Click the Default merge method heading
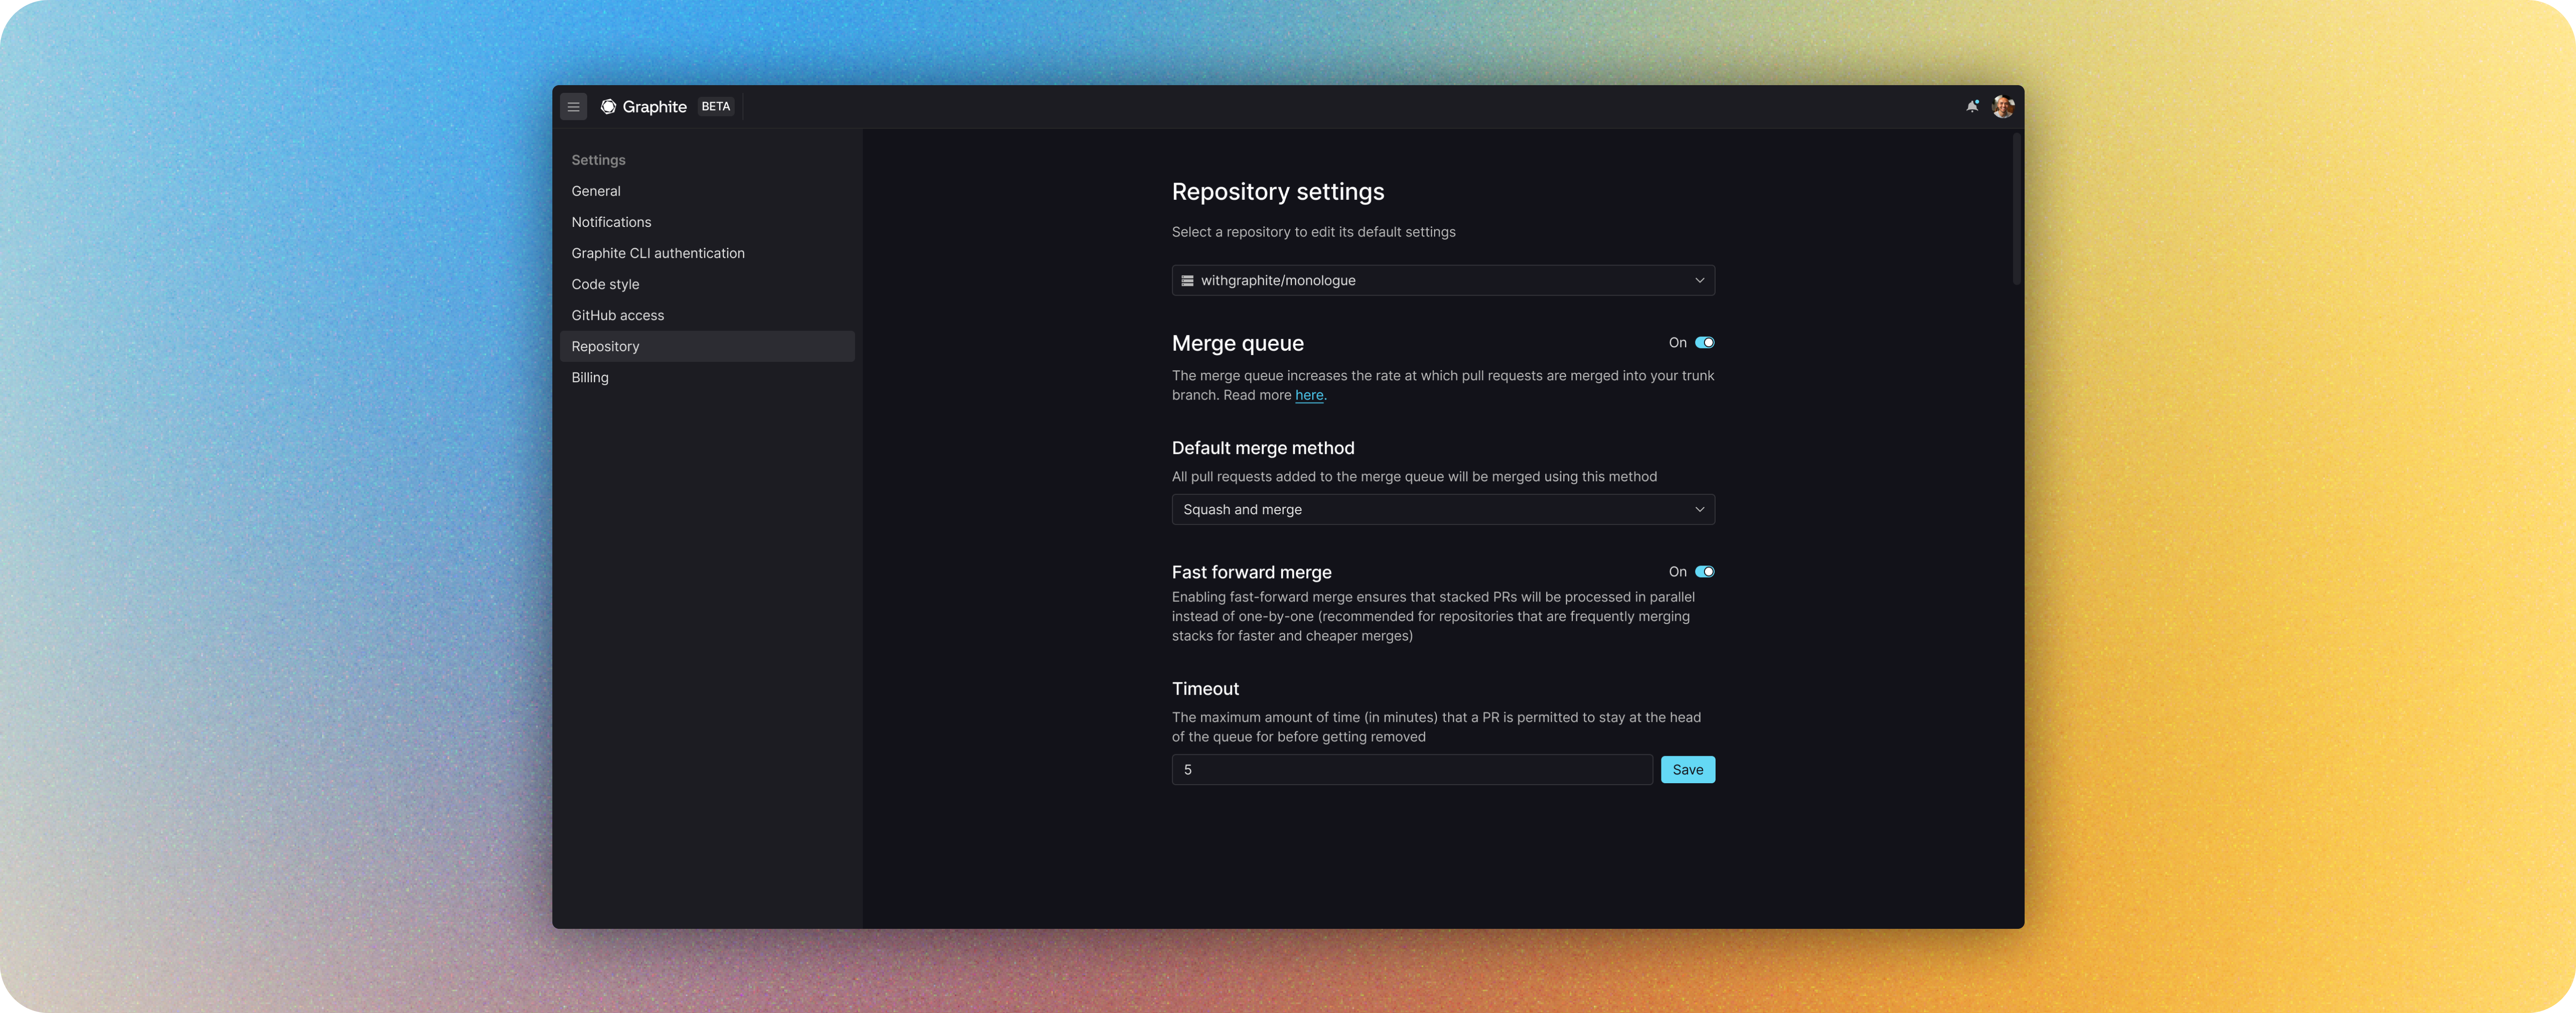The height and width of the screenshot is (1013, 2576). tap(1263, 448)
